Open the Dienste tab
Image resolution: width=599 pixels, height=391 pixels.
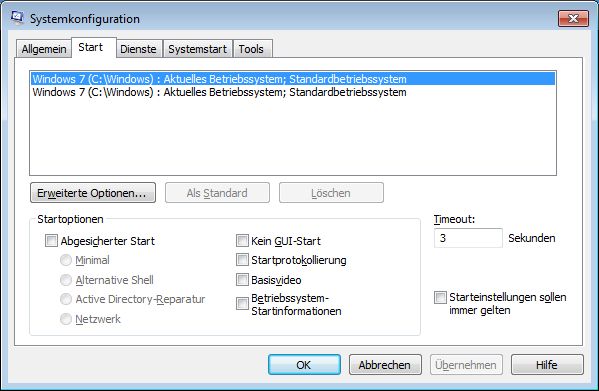coord(138,49)
